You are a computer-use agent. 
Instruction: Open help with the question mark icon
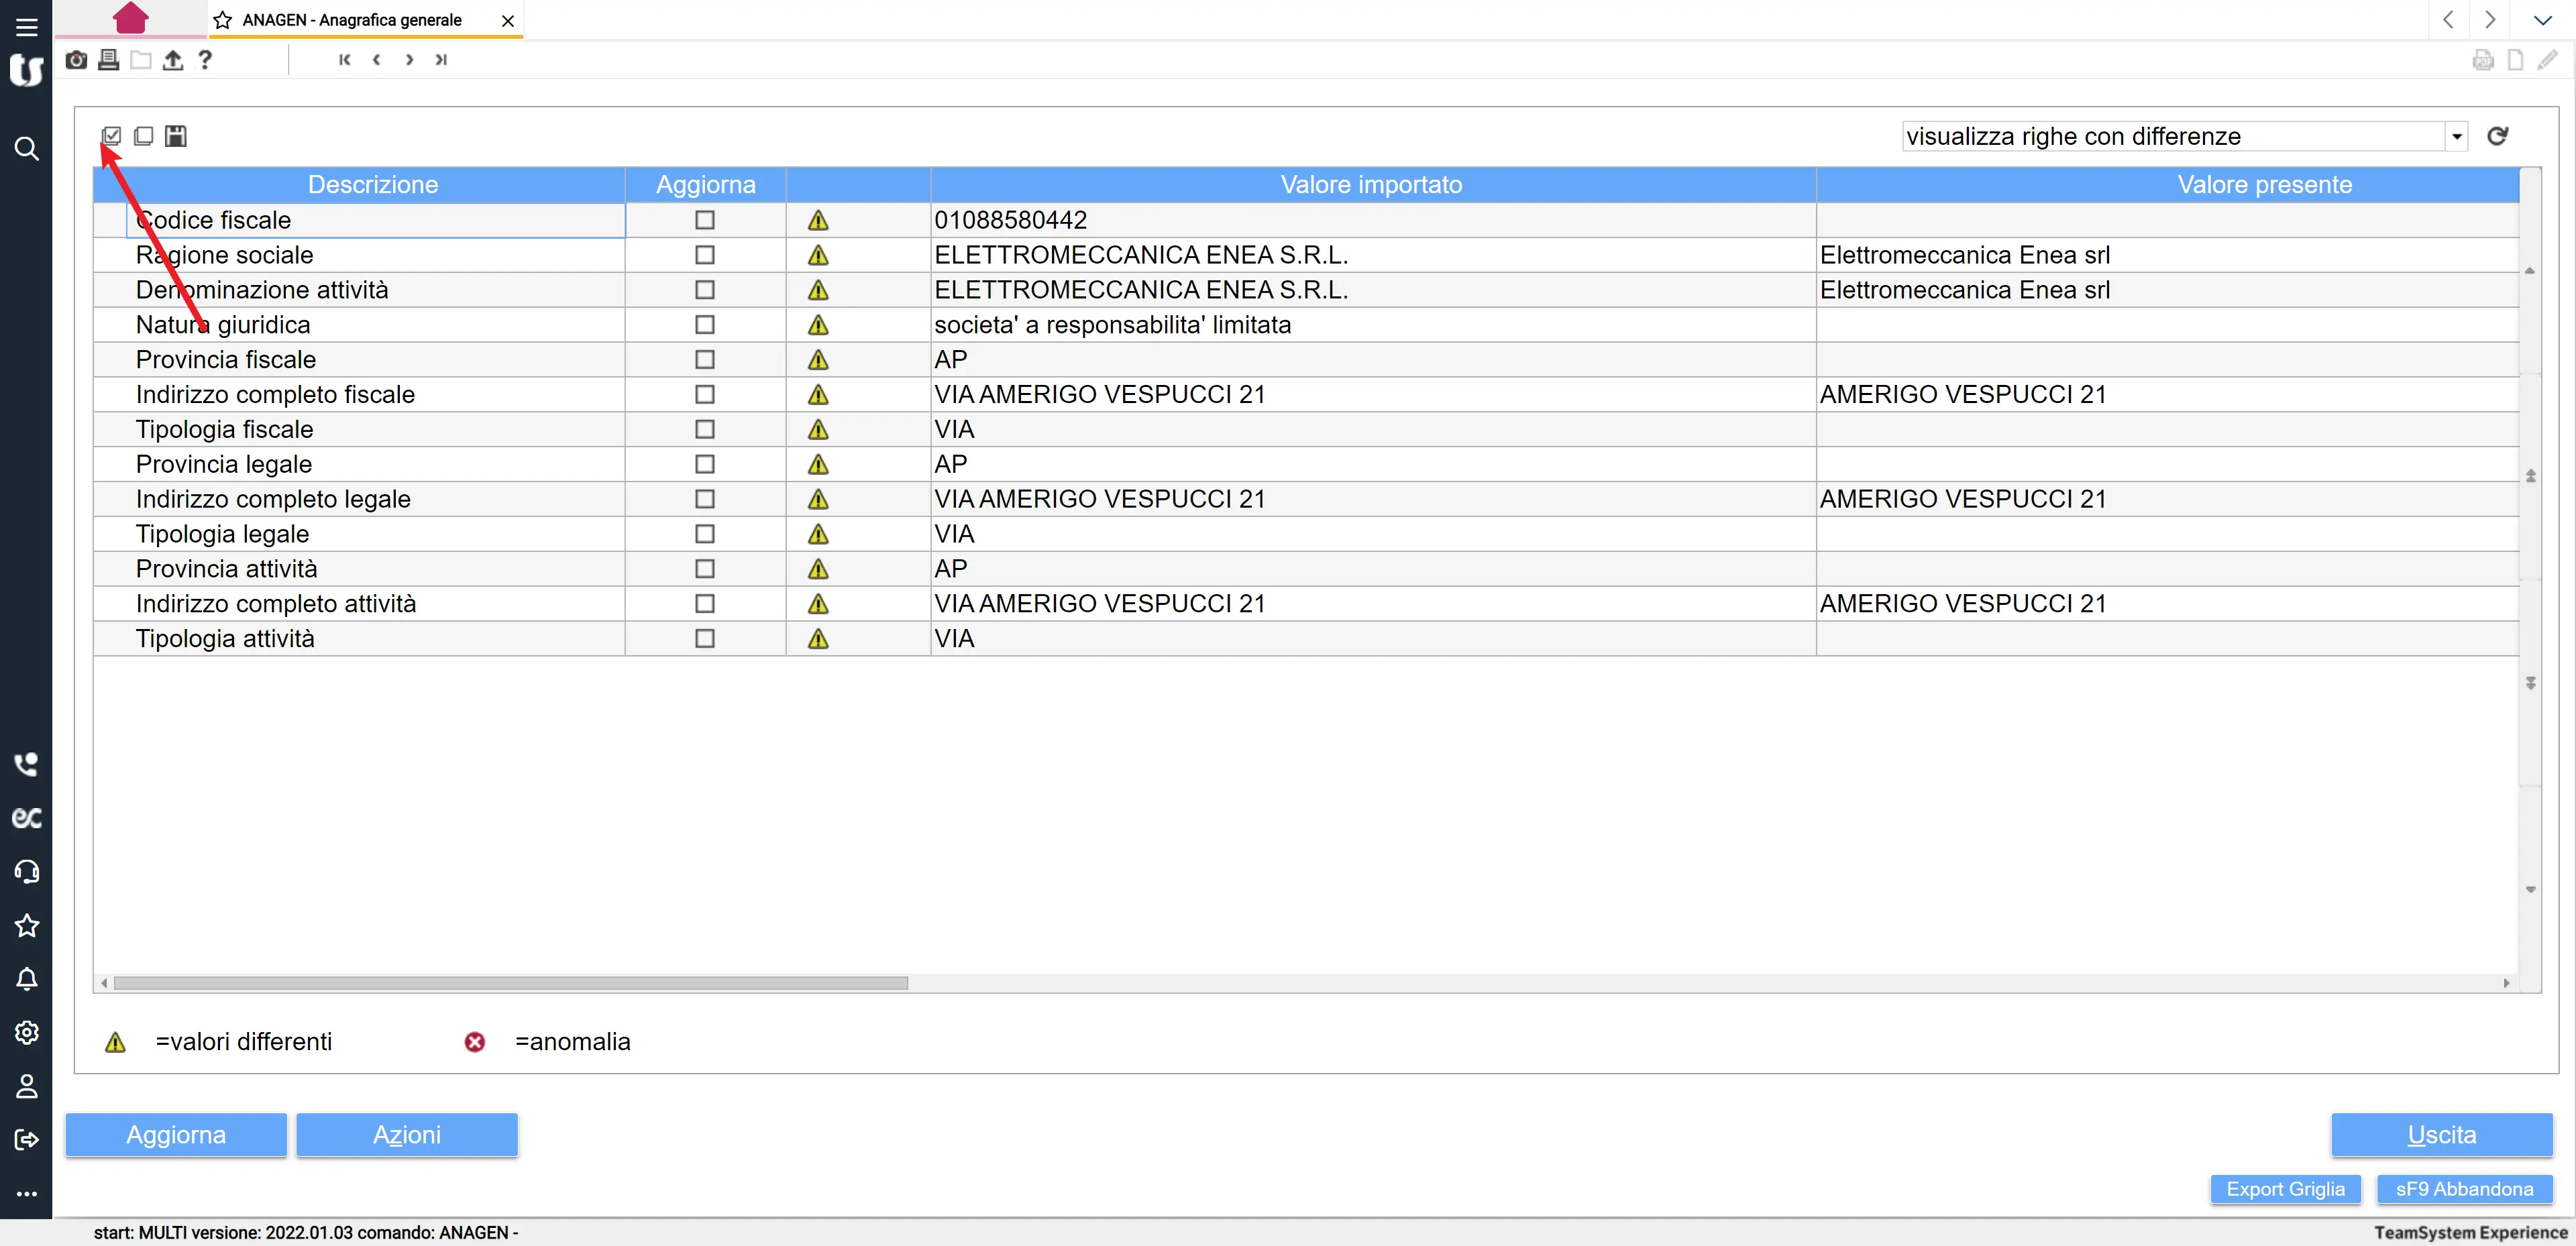(205, 60)
